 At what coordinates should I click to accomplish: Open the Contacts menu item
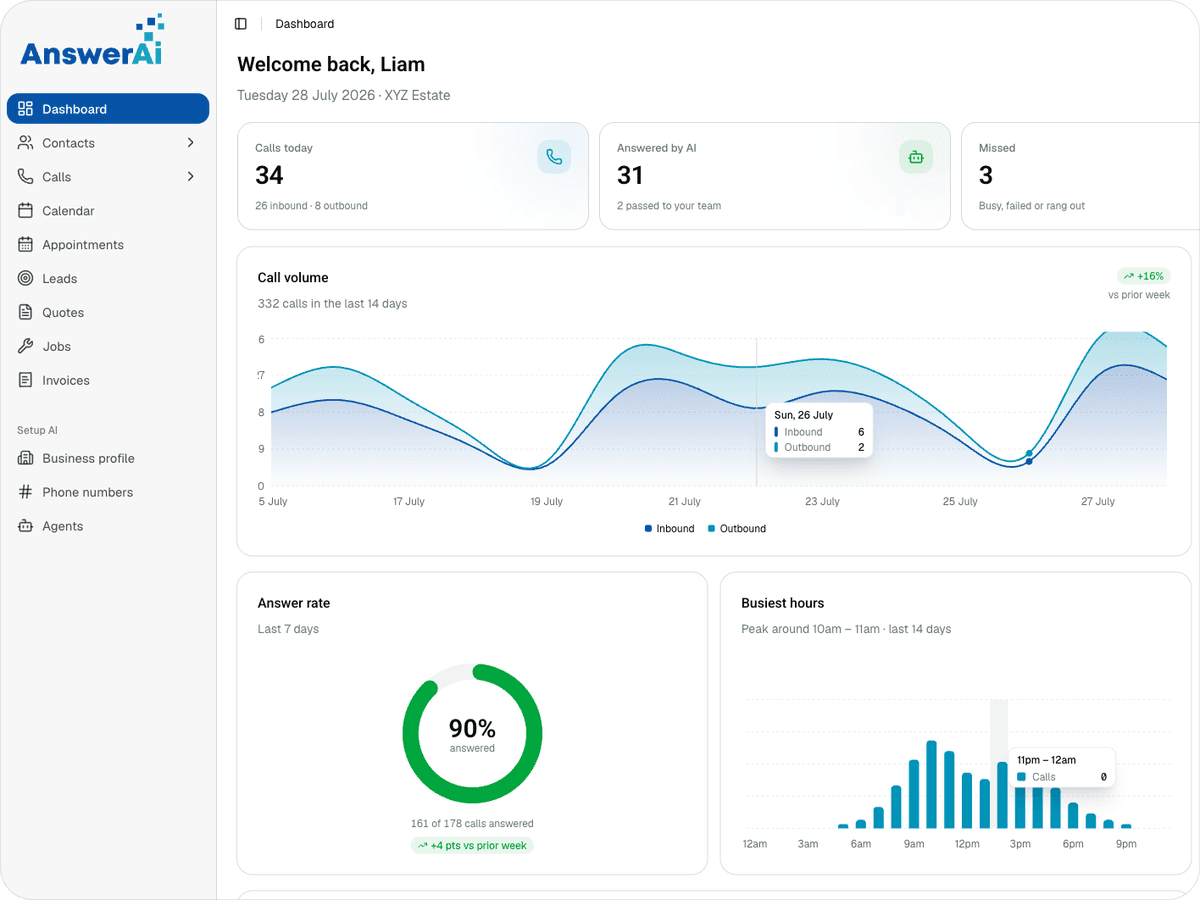(108, 143)
